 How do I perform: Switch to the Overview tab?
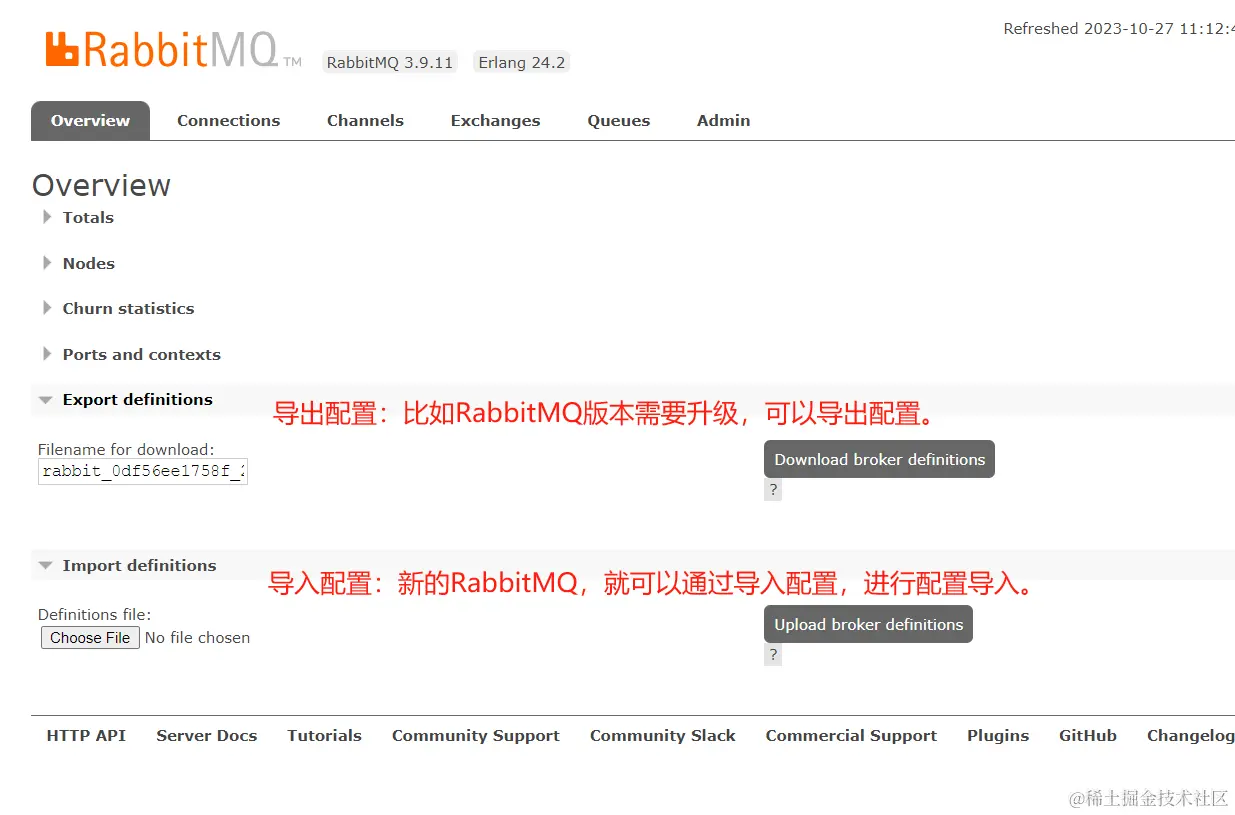[90, 120]
